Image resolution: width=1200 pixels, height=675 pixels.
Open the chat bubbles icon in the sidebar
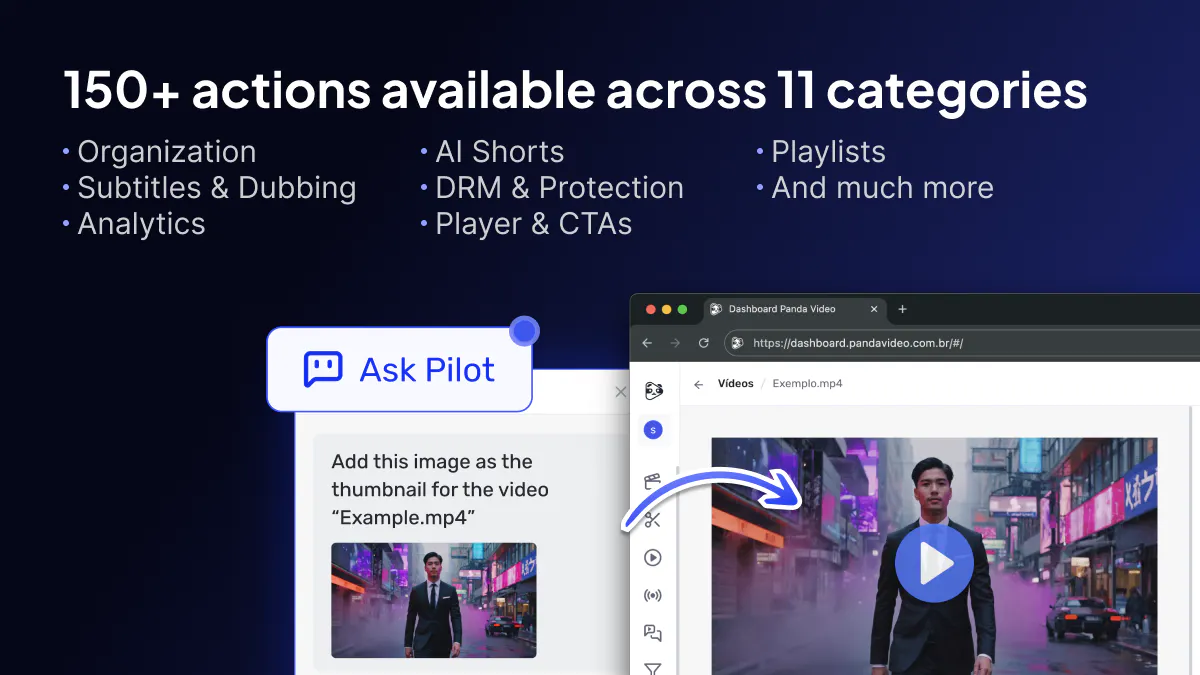653,632
